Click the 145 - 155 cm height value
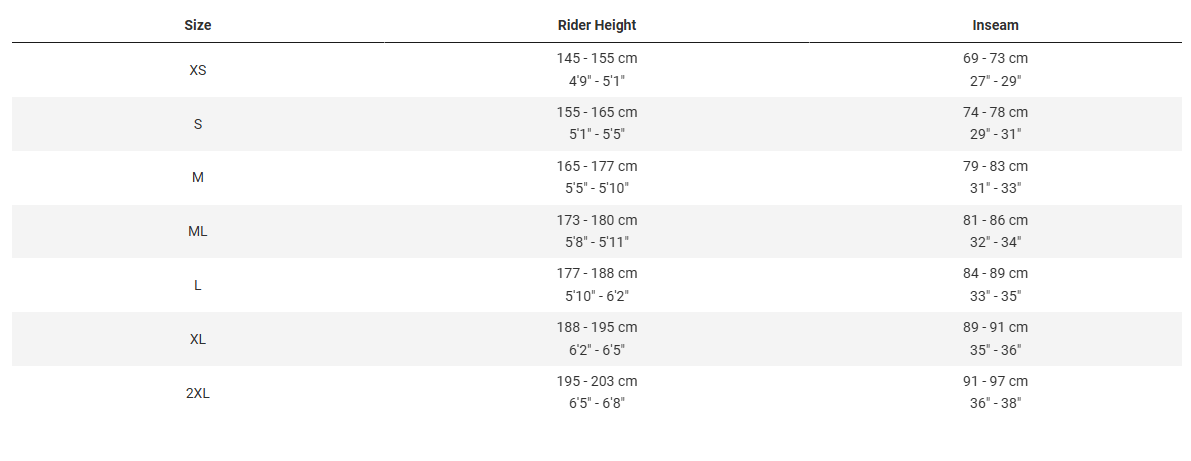Image resolution: width=1191 pixels, height=461 pixels. (597, 58)
